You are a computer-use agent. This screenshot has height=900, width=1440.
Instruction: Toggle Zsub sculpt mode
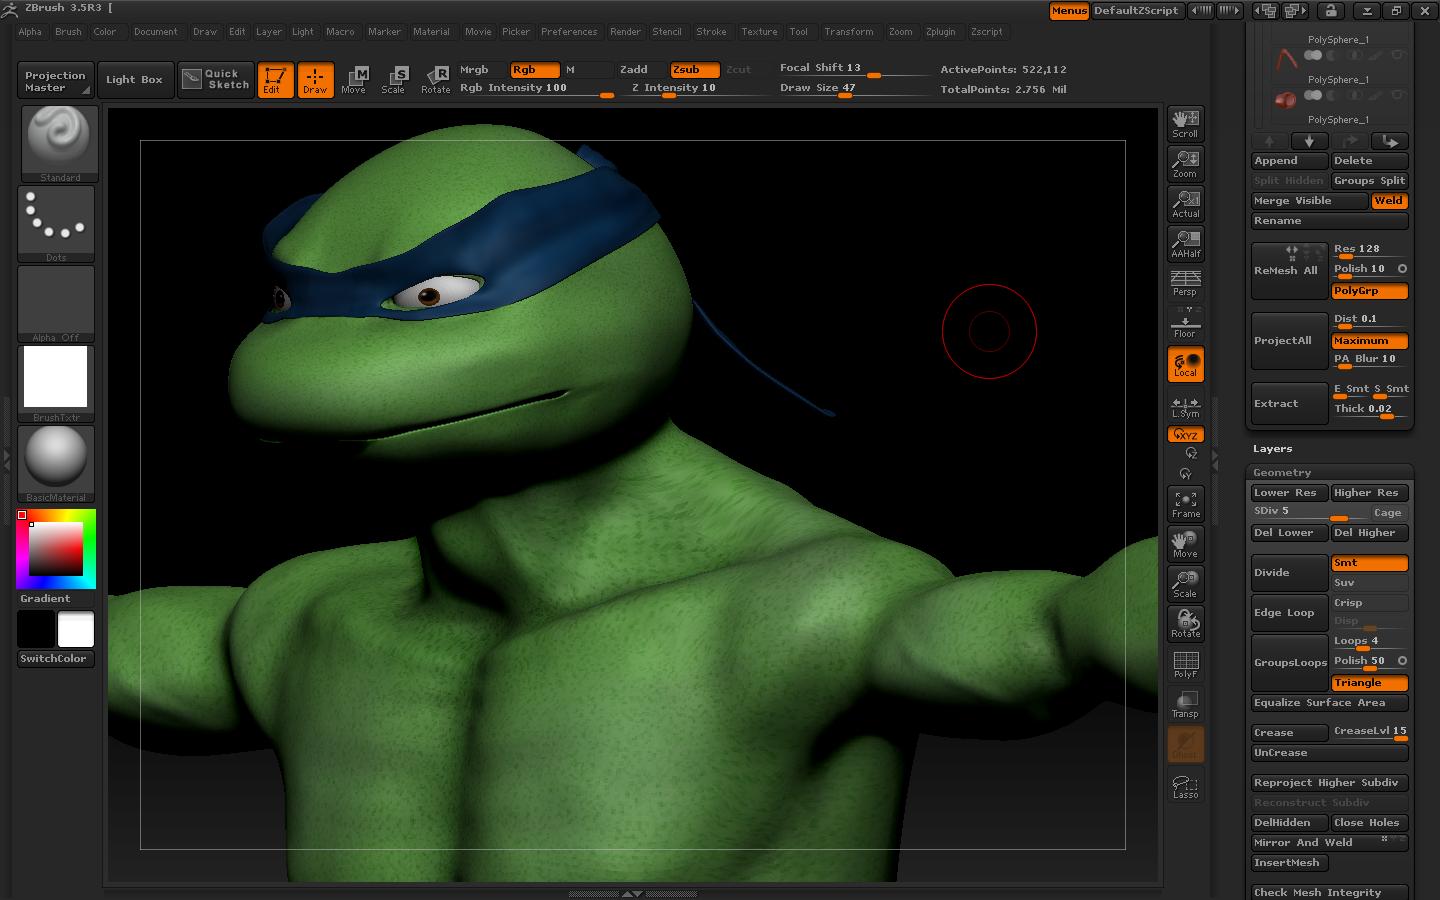tap(694, 70)
